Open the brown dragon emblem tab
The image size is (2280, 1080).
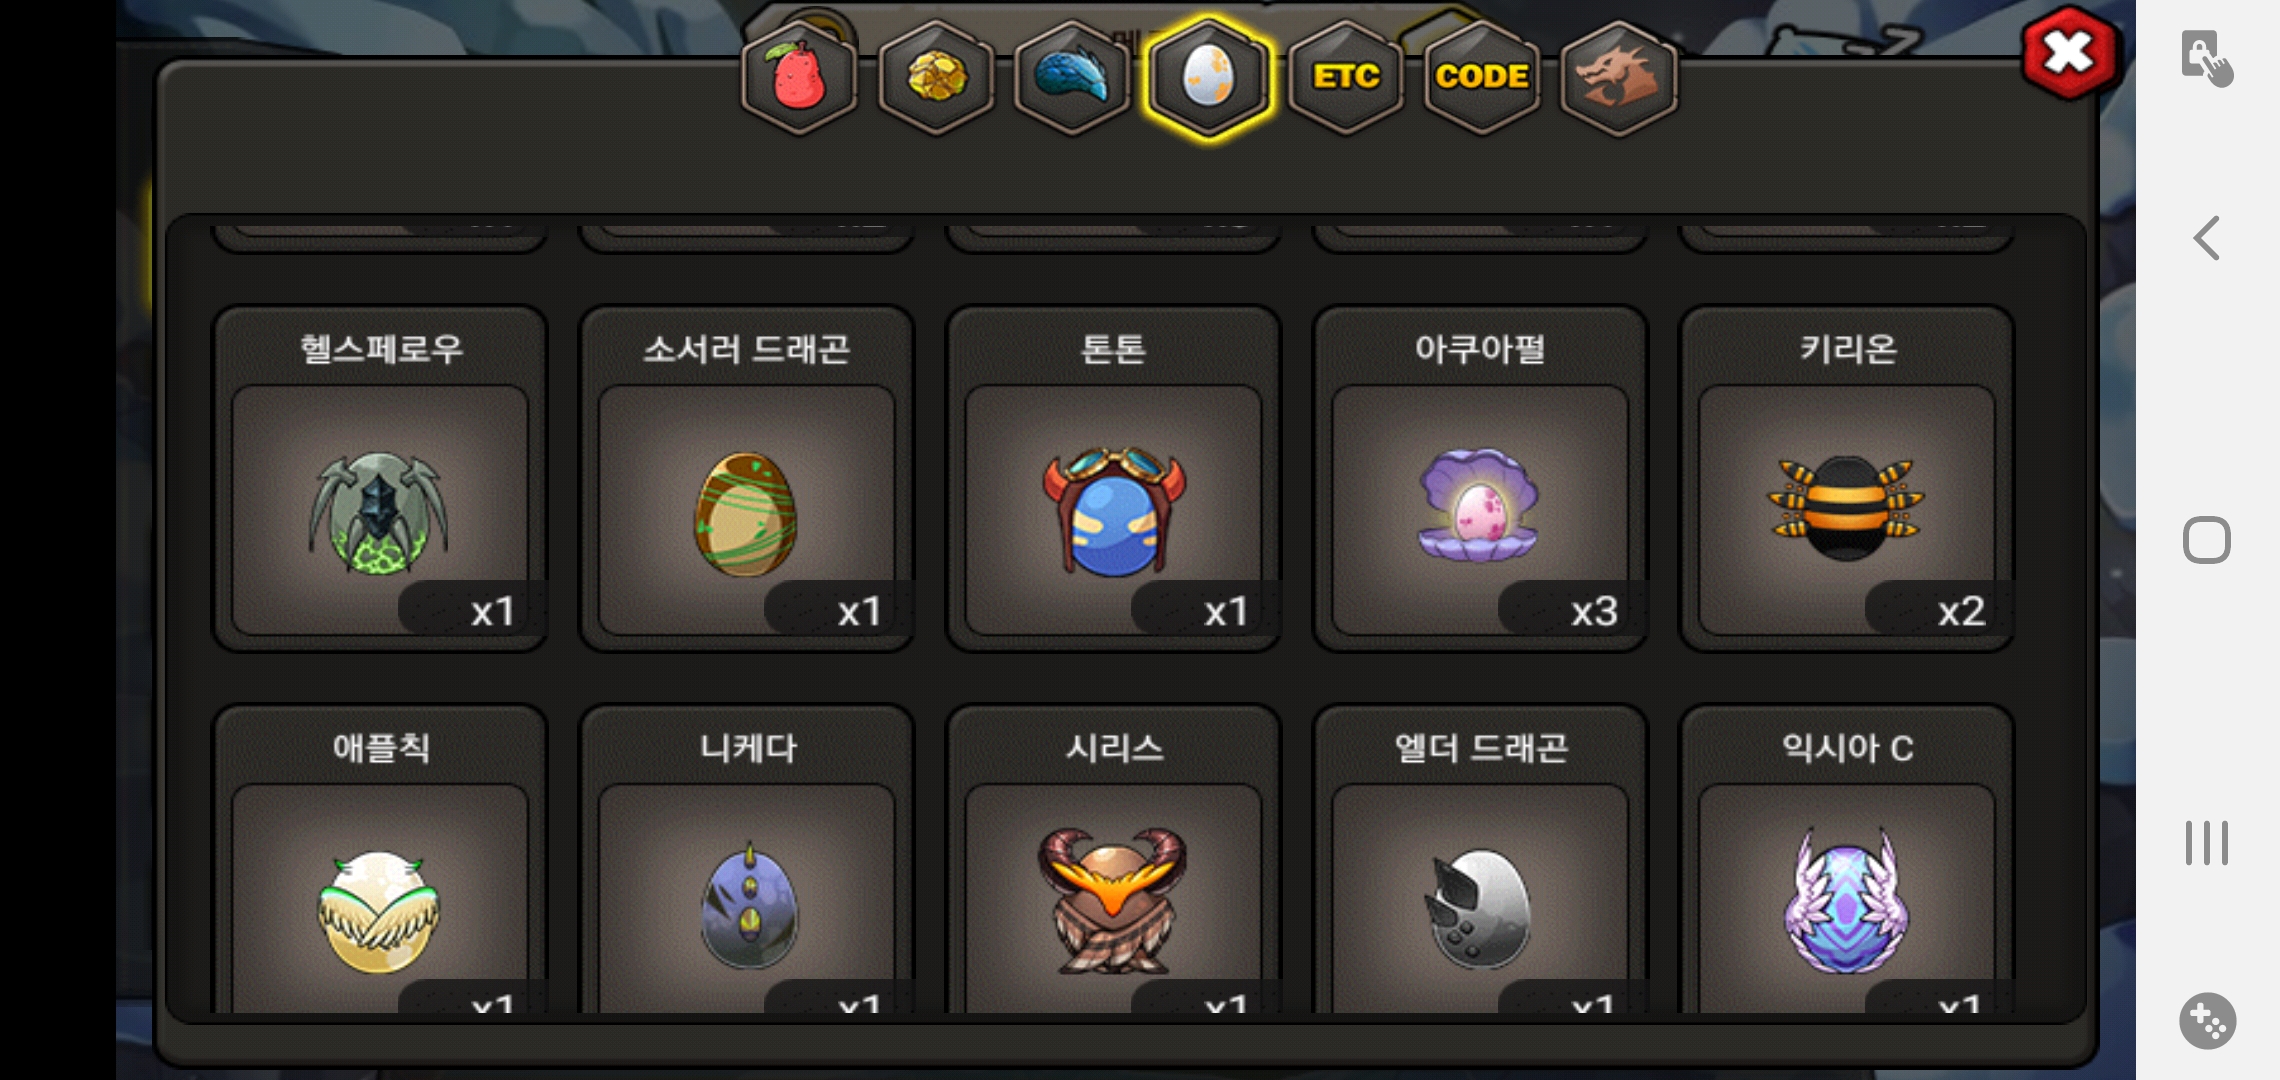(1619, 77)
